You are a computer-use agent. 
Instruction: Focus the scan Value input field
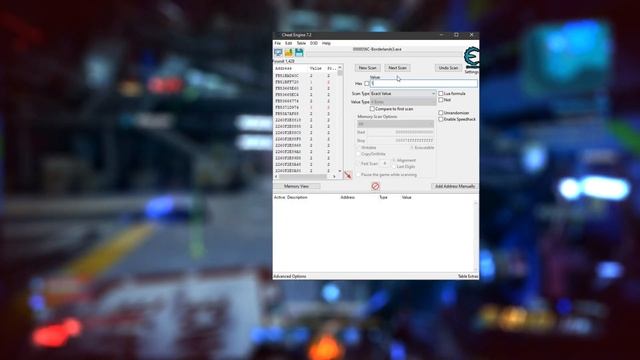click(424, 83)
